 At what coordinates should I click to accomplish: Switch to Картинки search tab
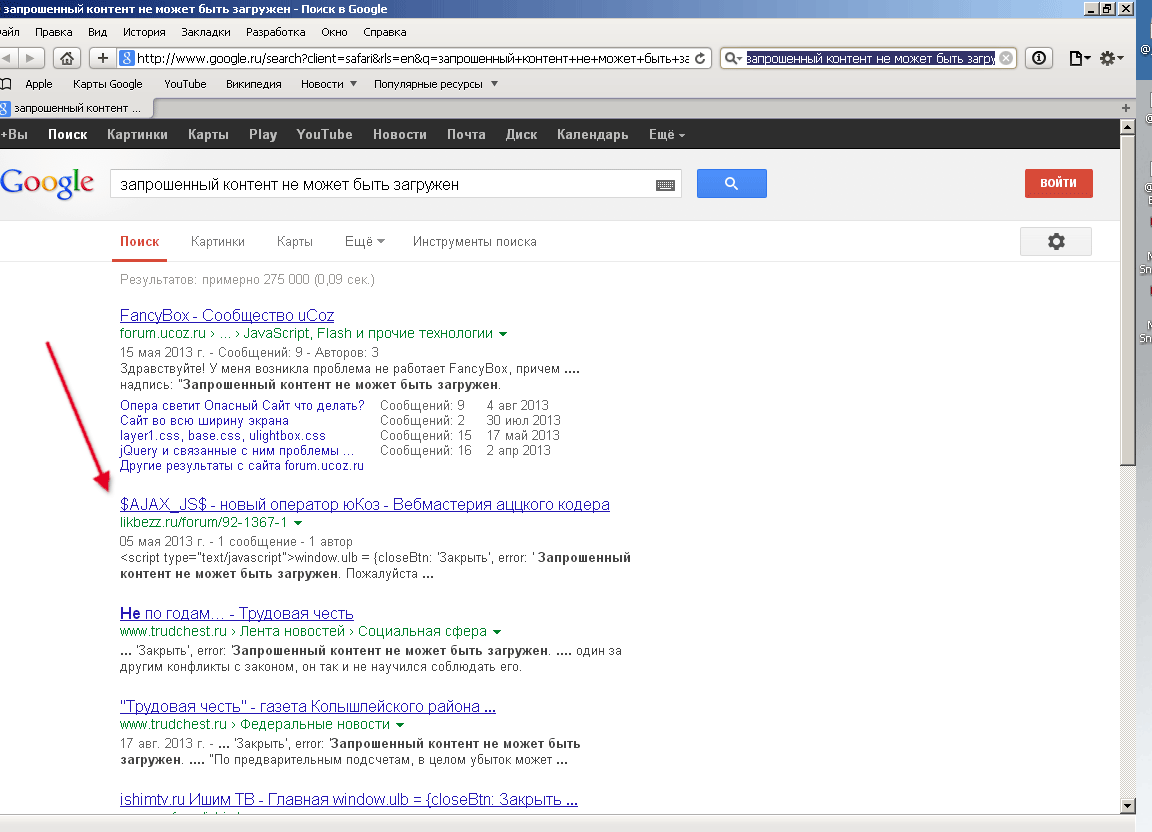[217, 242]
